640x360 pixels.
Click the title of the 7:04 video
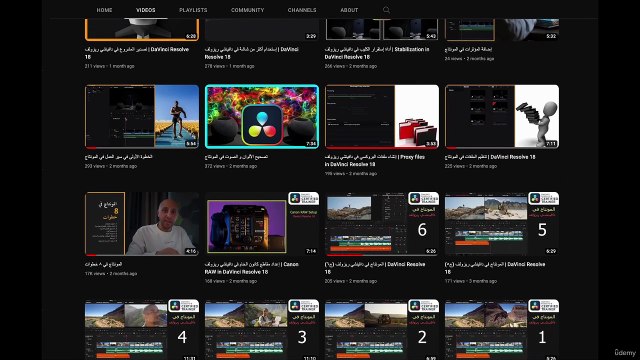[x=236, y=157]
